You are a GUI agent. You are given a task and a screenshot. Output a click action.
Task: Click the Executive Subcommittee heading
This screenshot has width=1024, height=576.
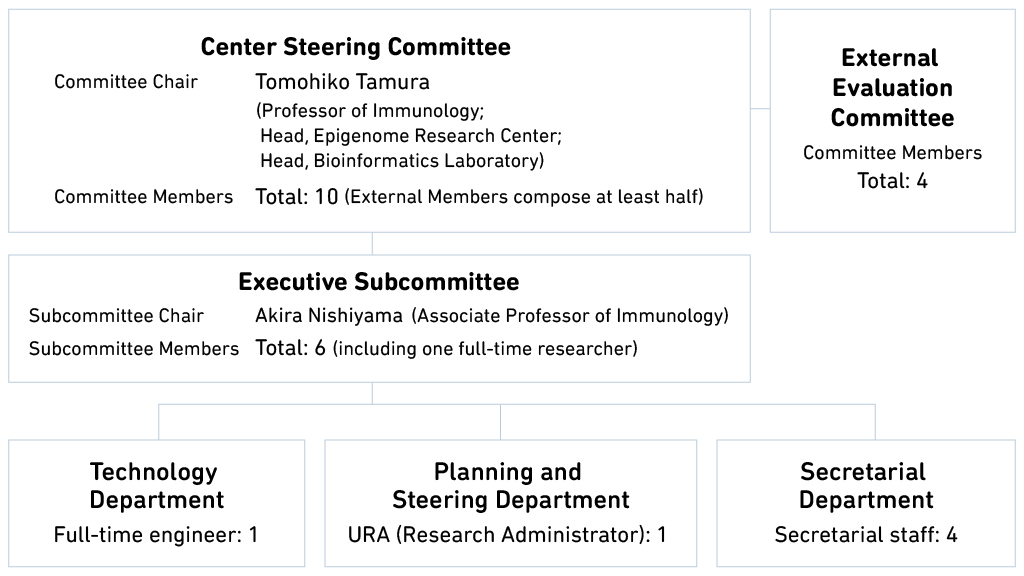378,282
